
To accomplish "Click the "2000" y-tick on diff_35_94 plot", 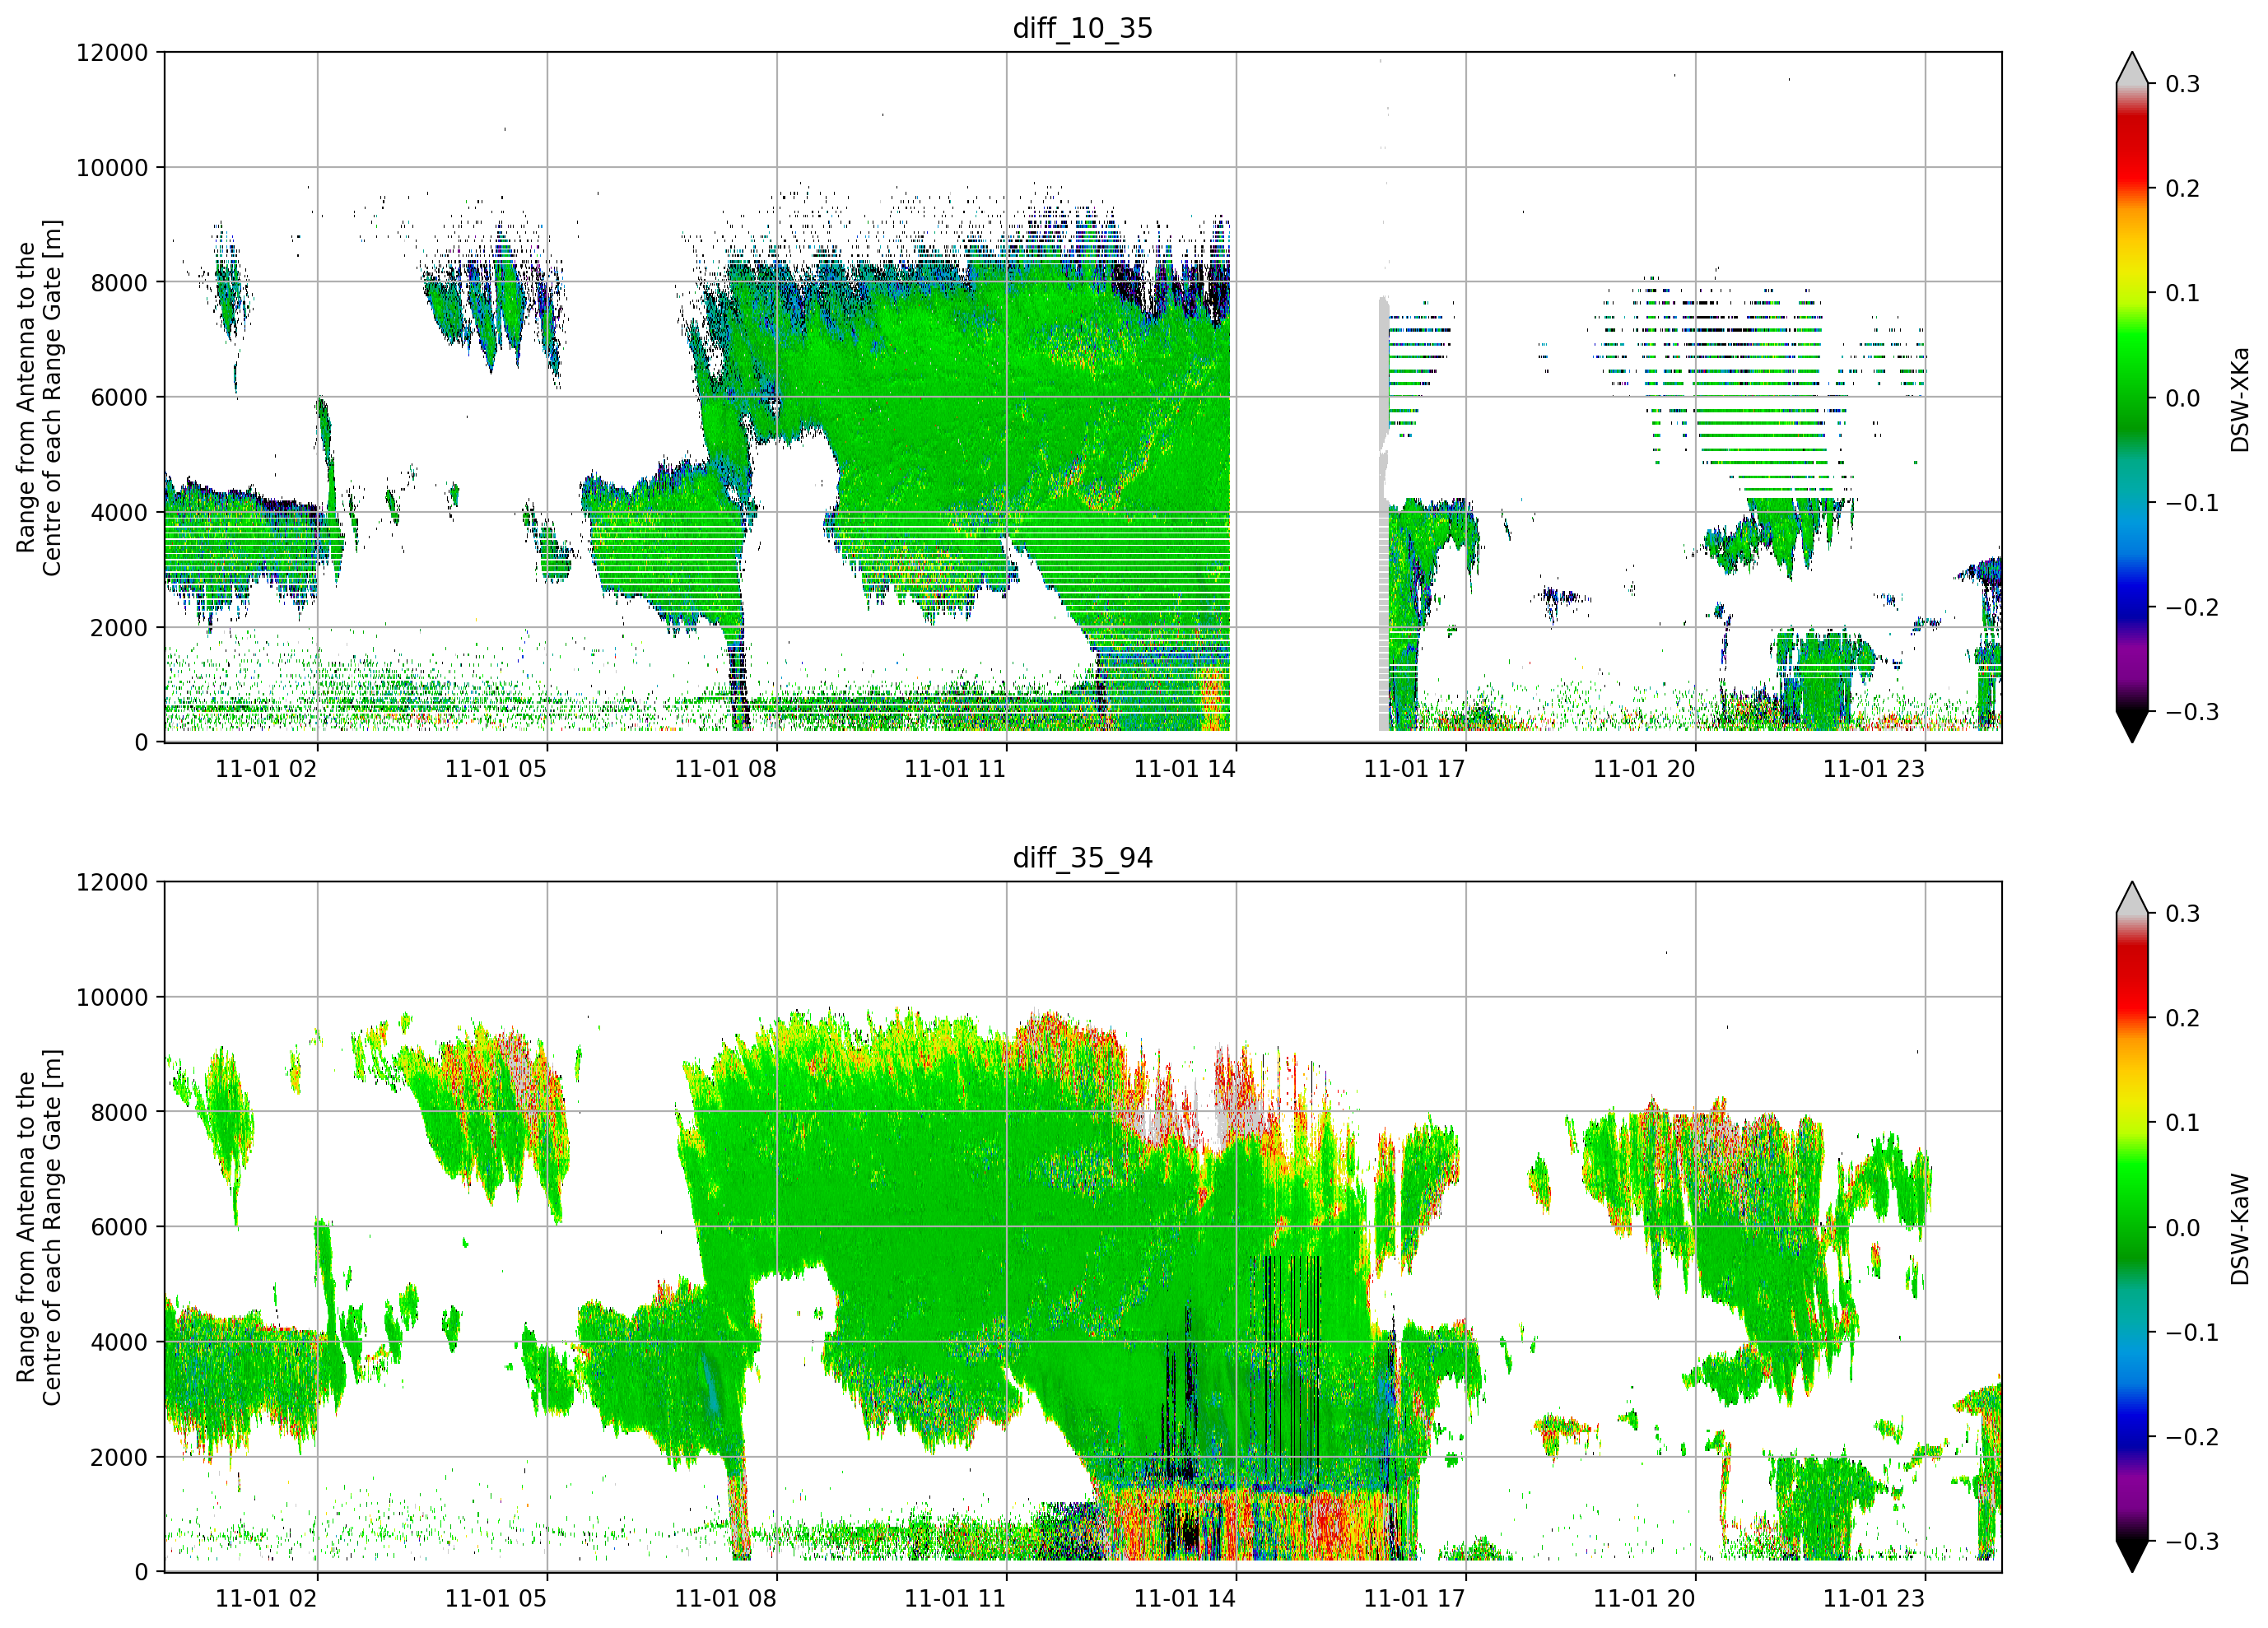I will tap(119, 1458).
